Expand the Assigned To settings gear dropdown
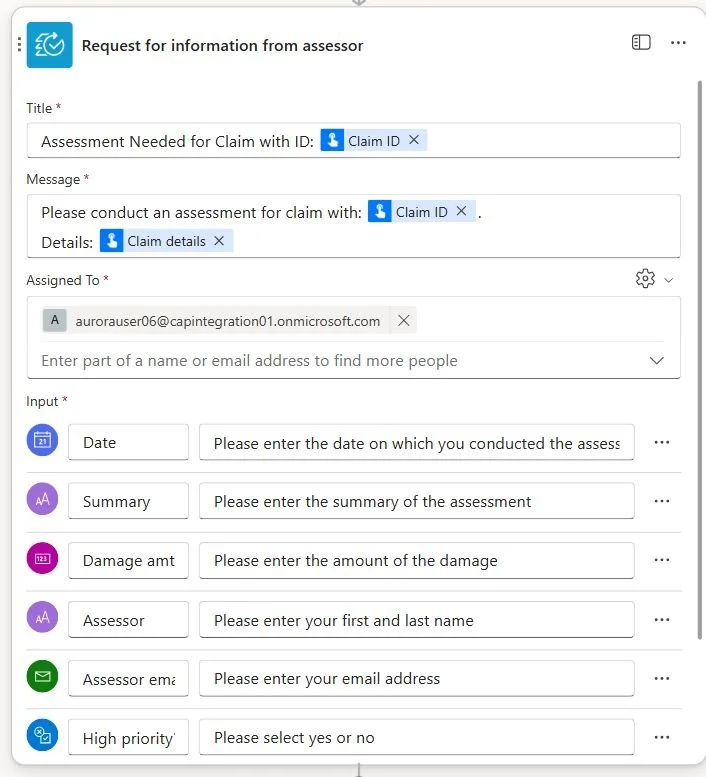The height and width of the screenshot is (777, 706). pos(654,279)
